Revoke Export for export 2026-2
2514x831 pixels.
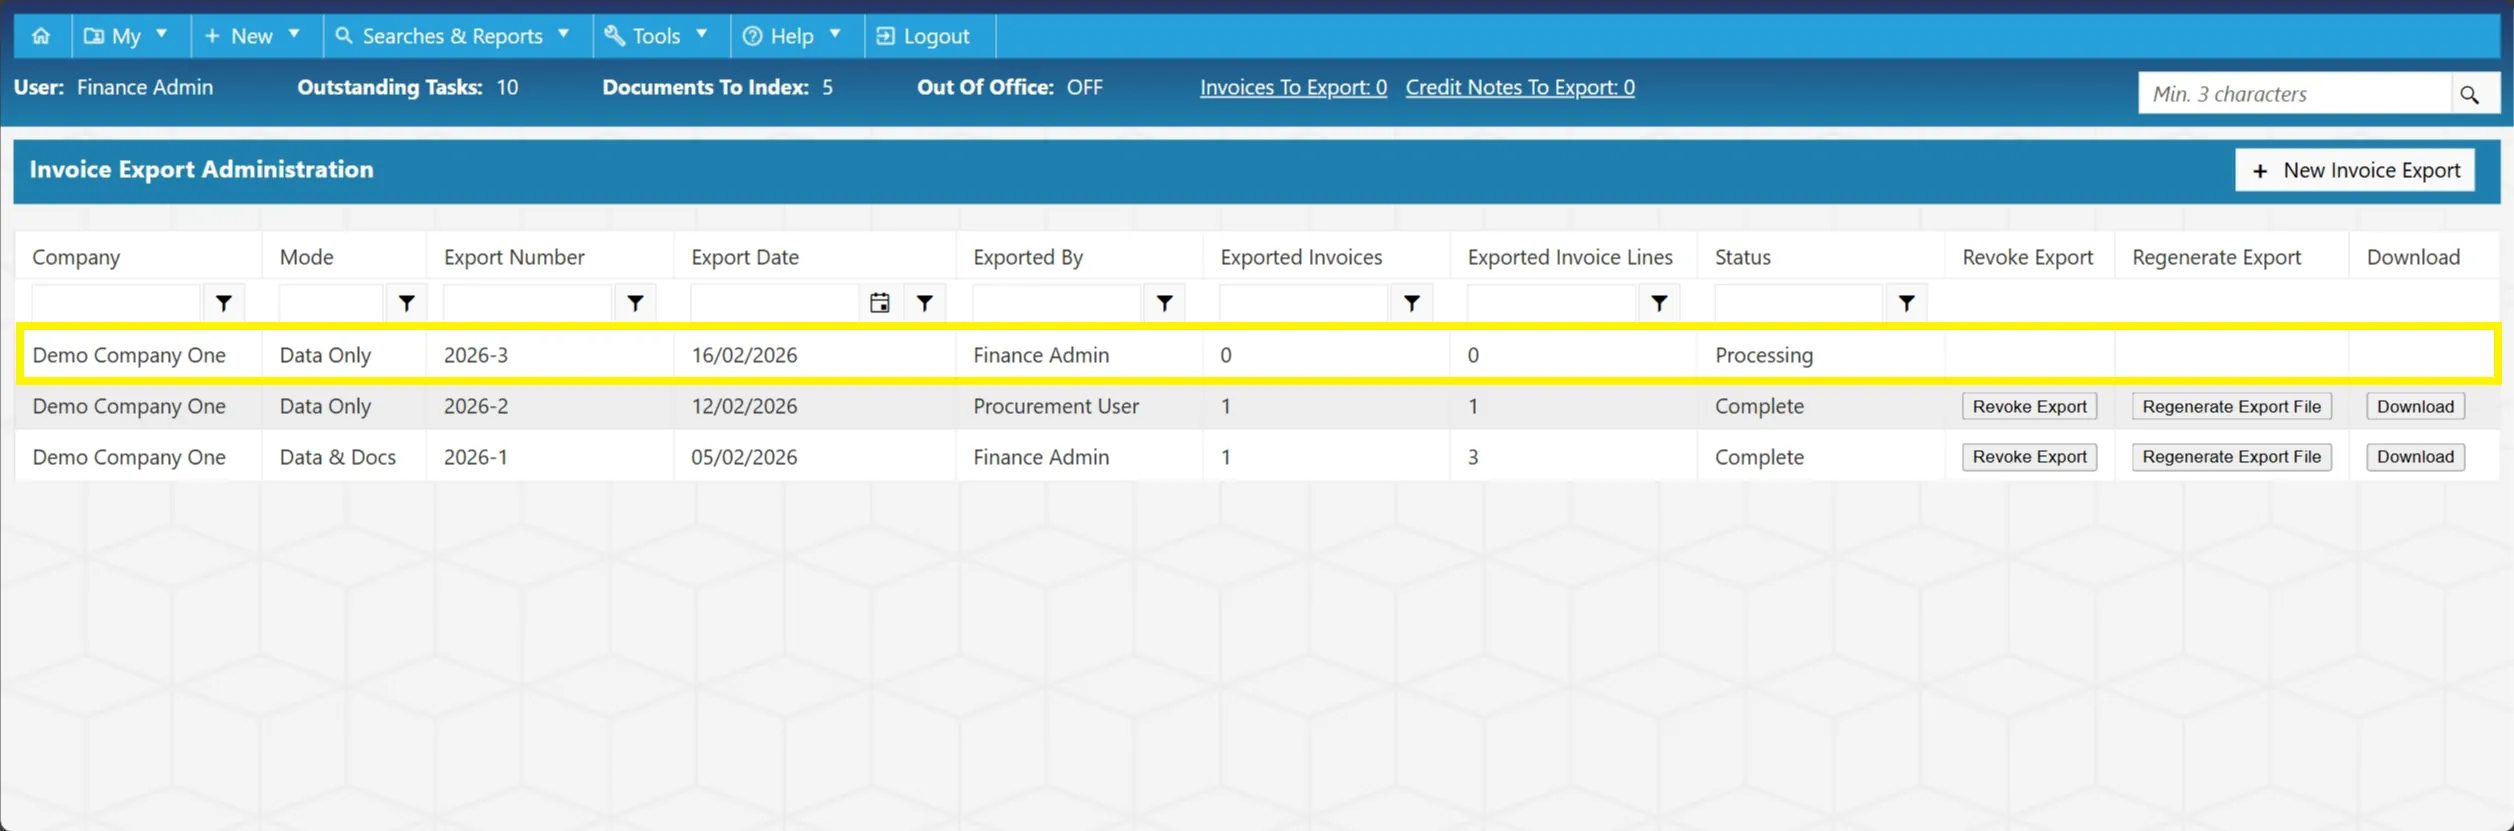(x=2029, y=406)
